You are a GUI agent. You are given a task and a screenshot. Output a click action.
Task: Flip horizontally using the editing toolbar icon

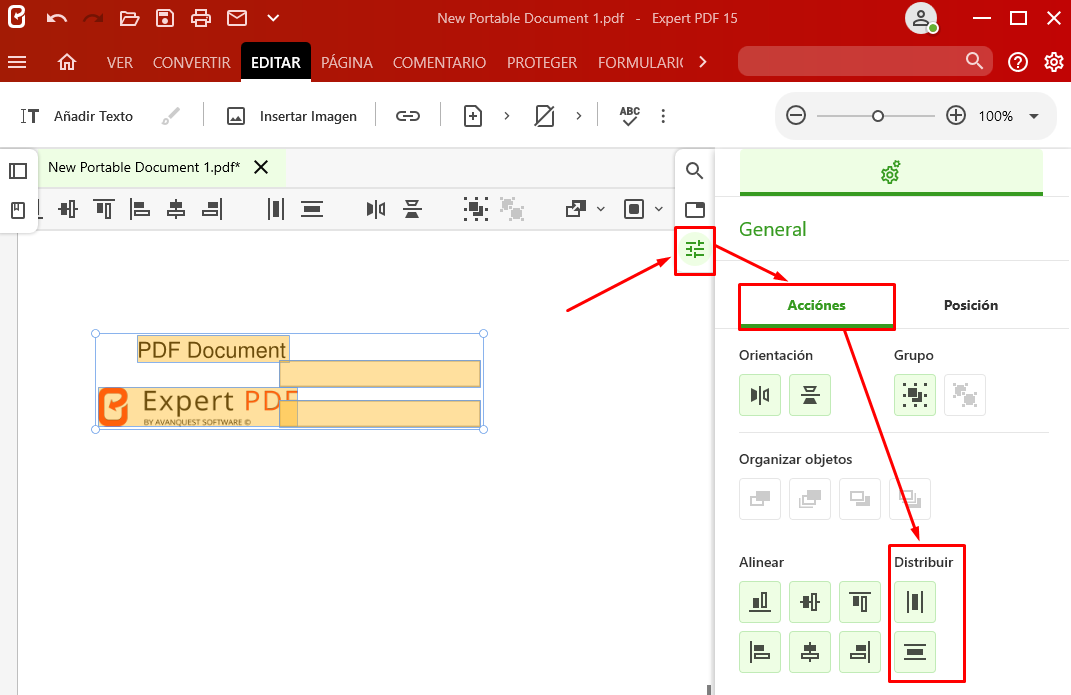tap(376, 209)
